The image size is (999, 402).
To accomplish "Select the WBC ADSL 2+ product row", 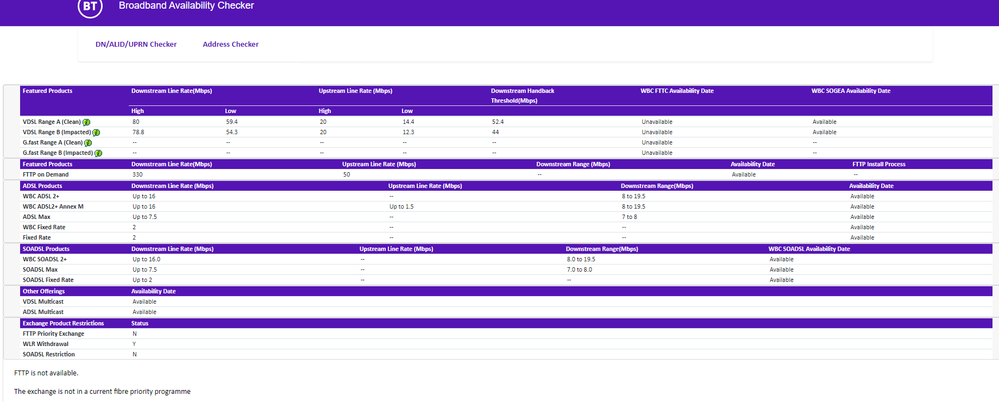I will [41, 196].
